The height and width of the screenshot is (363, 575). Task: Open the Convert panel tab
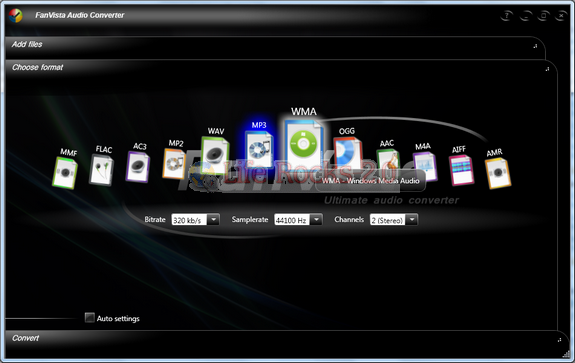[x=25, y=338]
